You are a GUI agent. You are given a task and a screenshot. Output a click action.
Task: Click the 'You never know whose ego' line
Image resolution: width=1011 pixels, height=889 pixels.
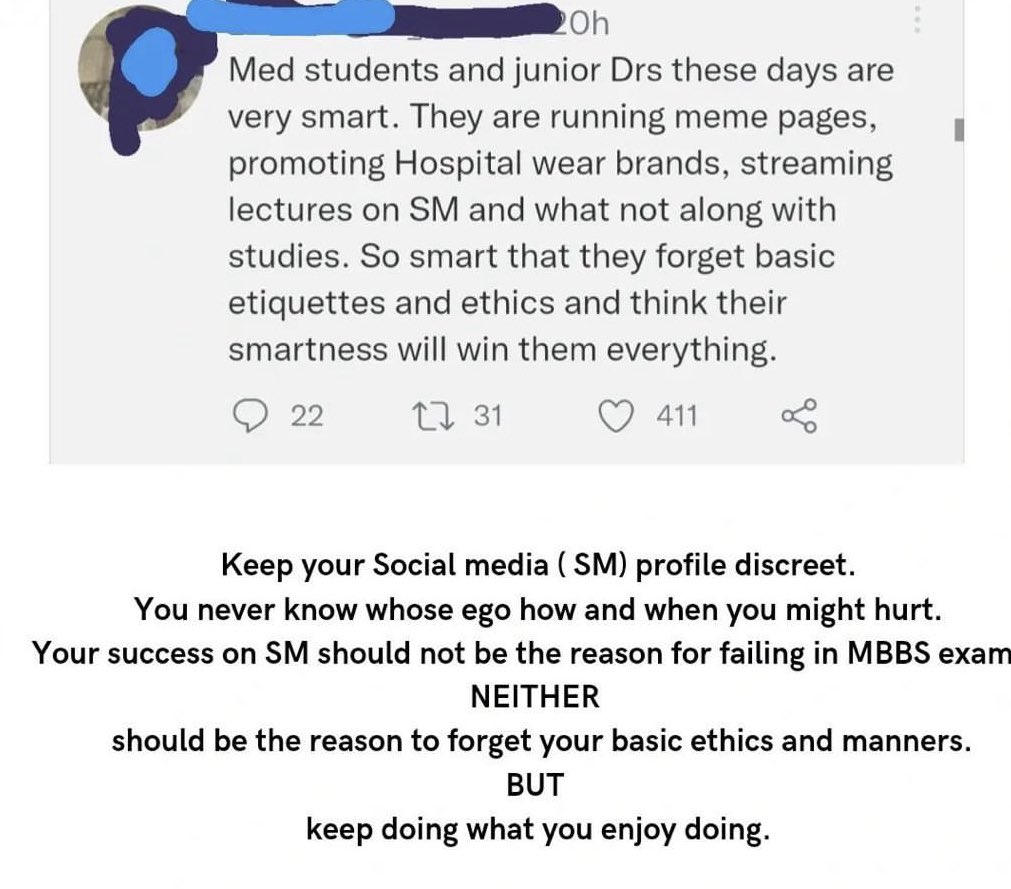[x=538, y=610]
